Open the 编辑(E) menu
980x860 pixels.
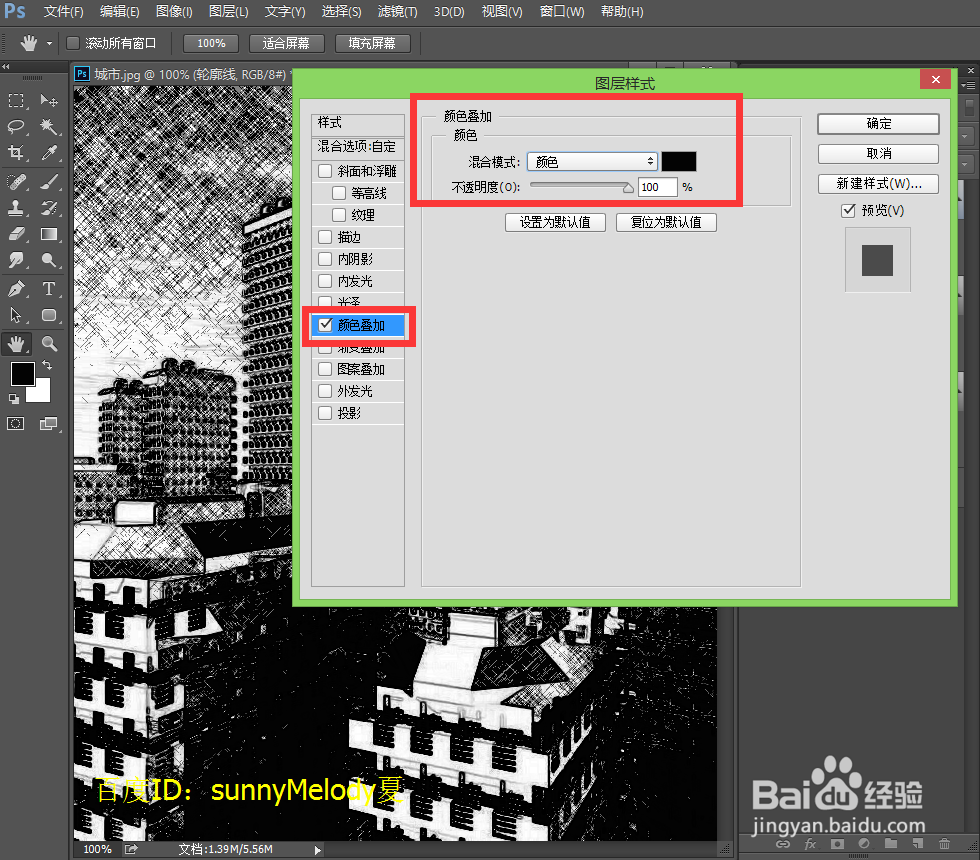[x=119, y=12]
